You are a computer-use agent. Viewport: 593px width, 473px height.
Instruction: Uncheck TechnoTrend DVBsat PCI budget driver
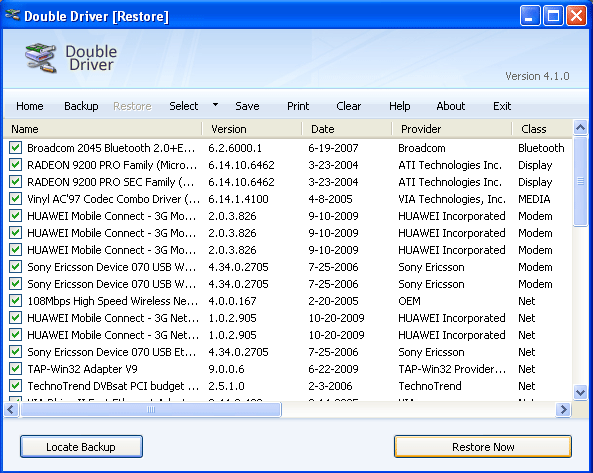(16, 386)
